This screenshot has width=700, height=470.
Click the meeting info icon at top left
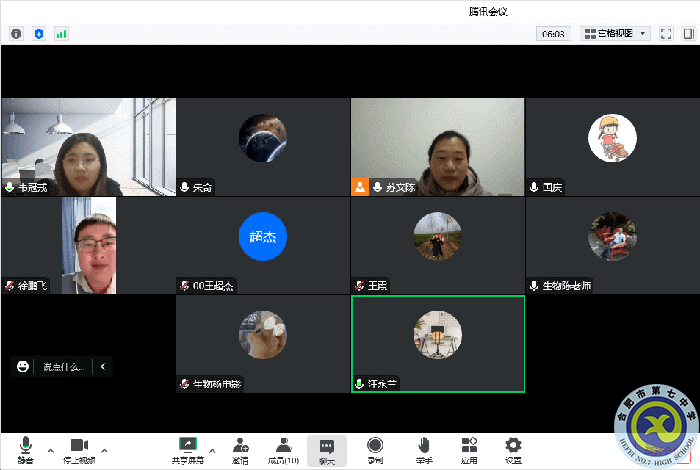[x=16, y=33]
